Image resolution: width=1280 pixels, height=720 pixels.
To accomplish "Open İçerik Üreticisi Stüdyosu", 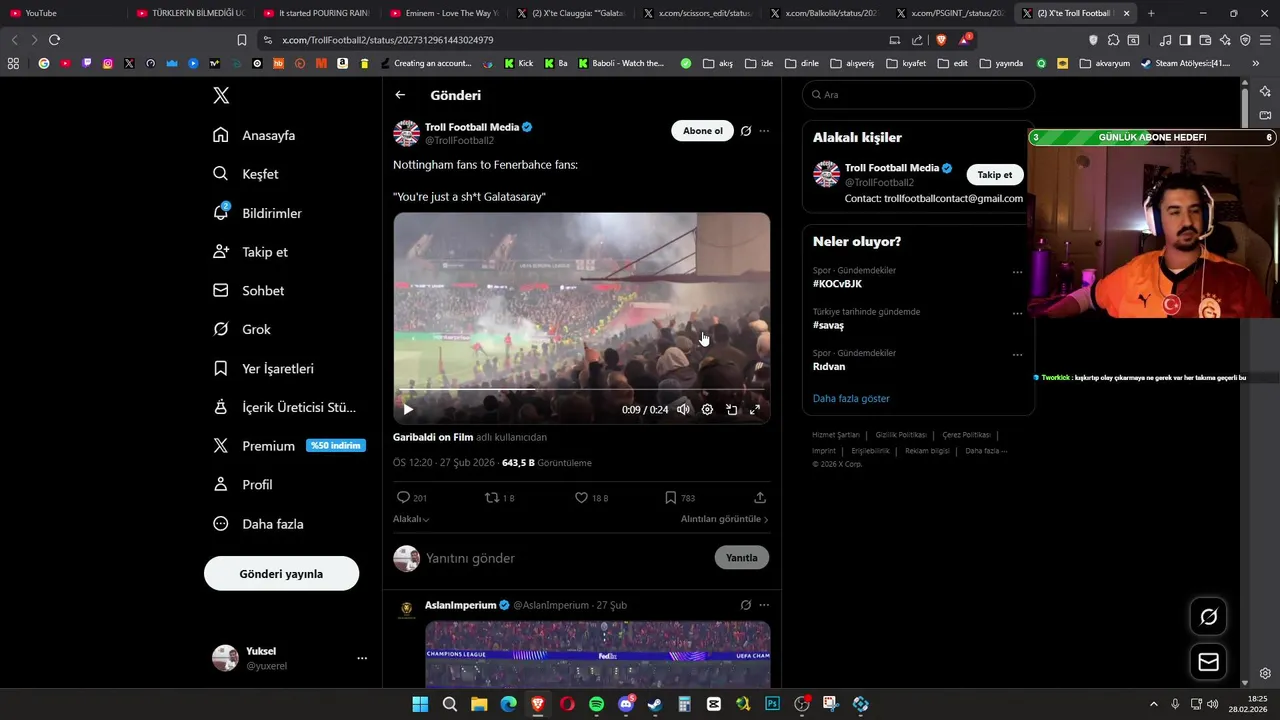I will pos(285,407).
